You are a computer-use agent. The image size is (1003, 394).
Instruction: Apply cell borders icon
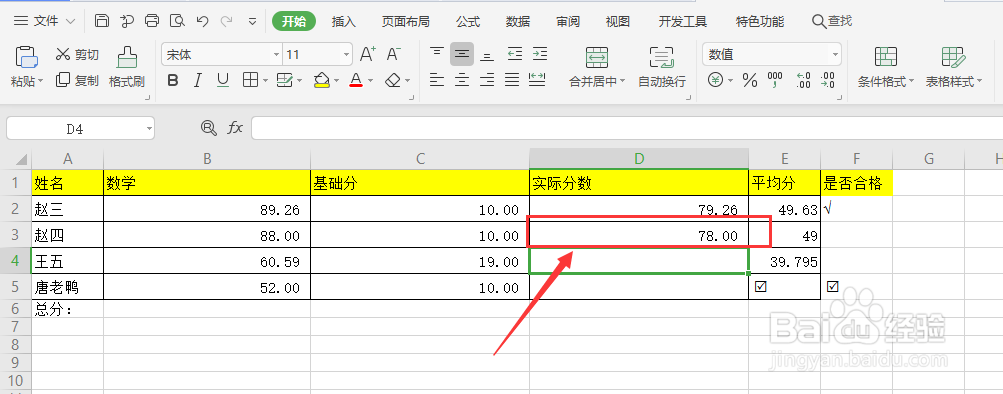point(249,81)
